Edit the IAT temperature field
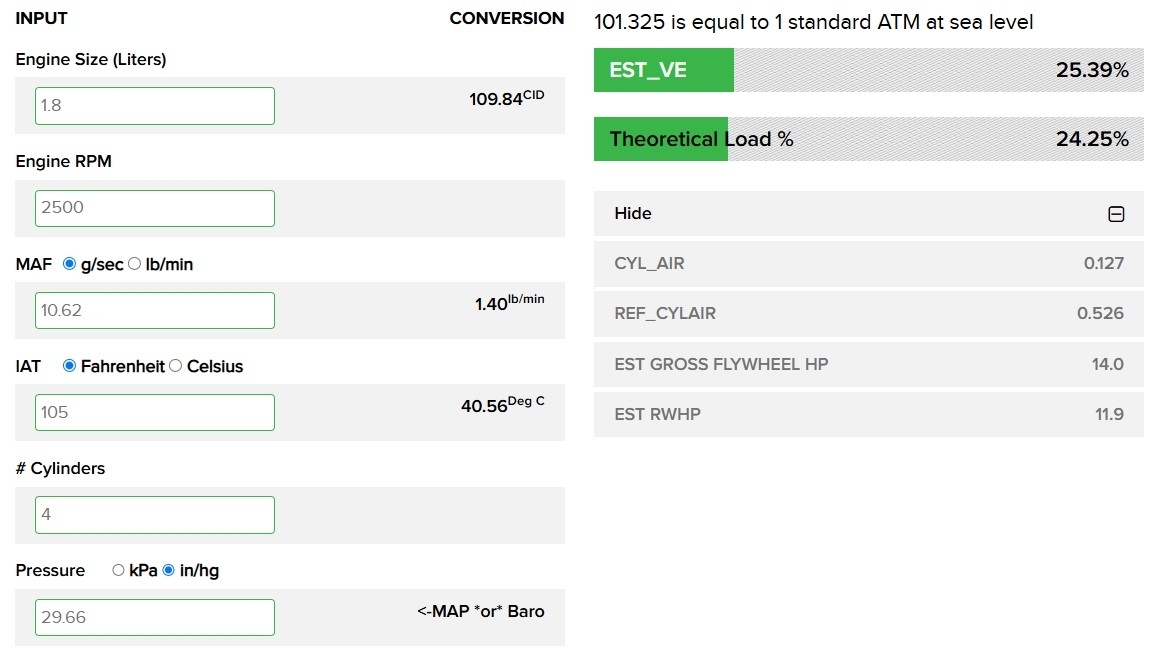Screen dimensions: 1169x655 [x=155, y=412]
